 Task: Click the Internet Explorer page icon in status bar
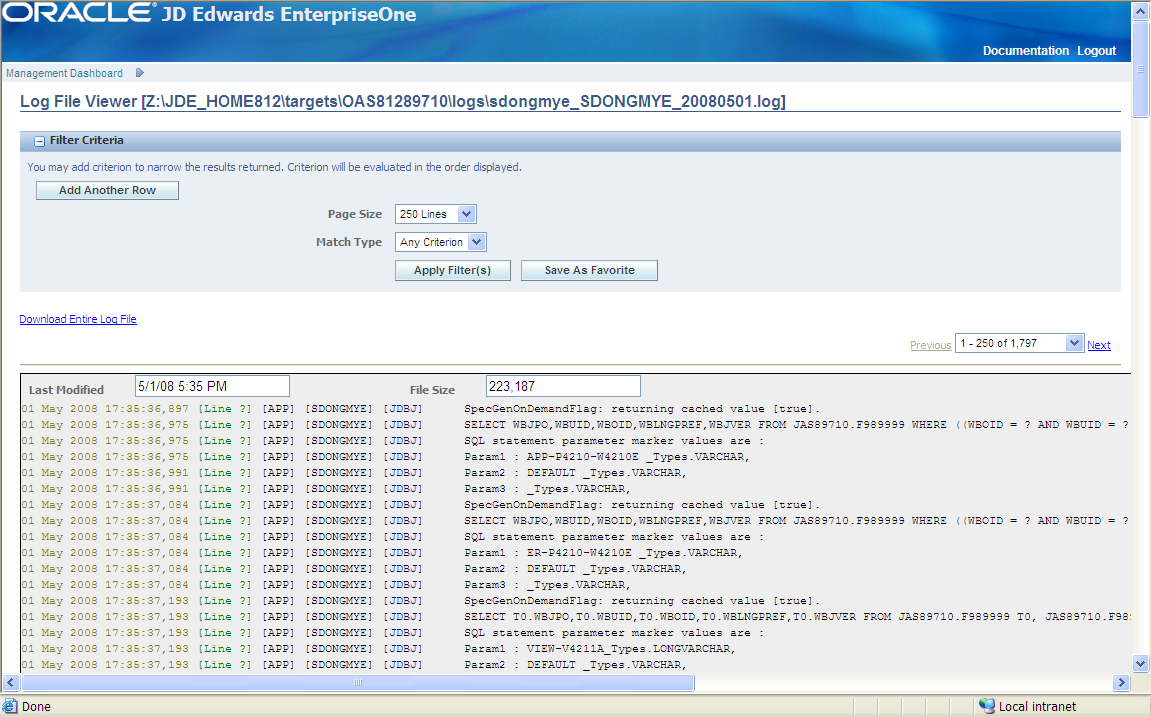[x=10, y=706]
